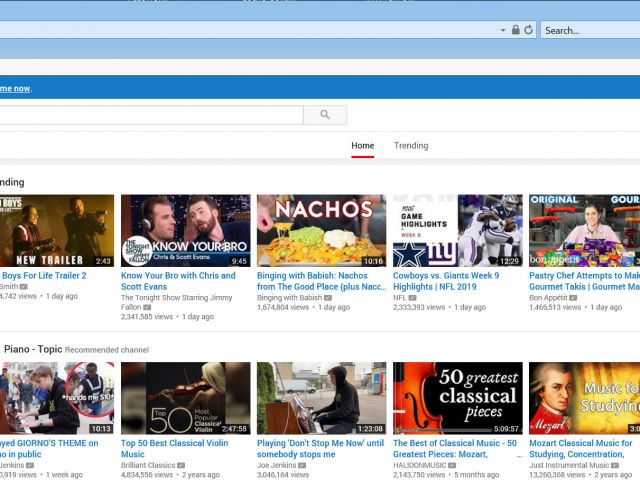The width and height of the screenshot is (640, 480).
Task: Click the browser Search... field
Action: coord(590,30)
